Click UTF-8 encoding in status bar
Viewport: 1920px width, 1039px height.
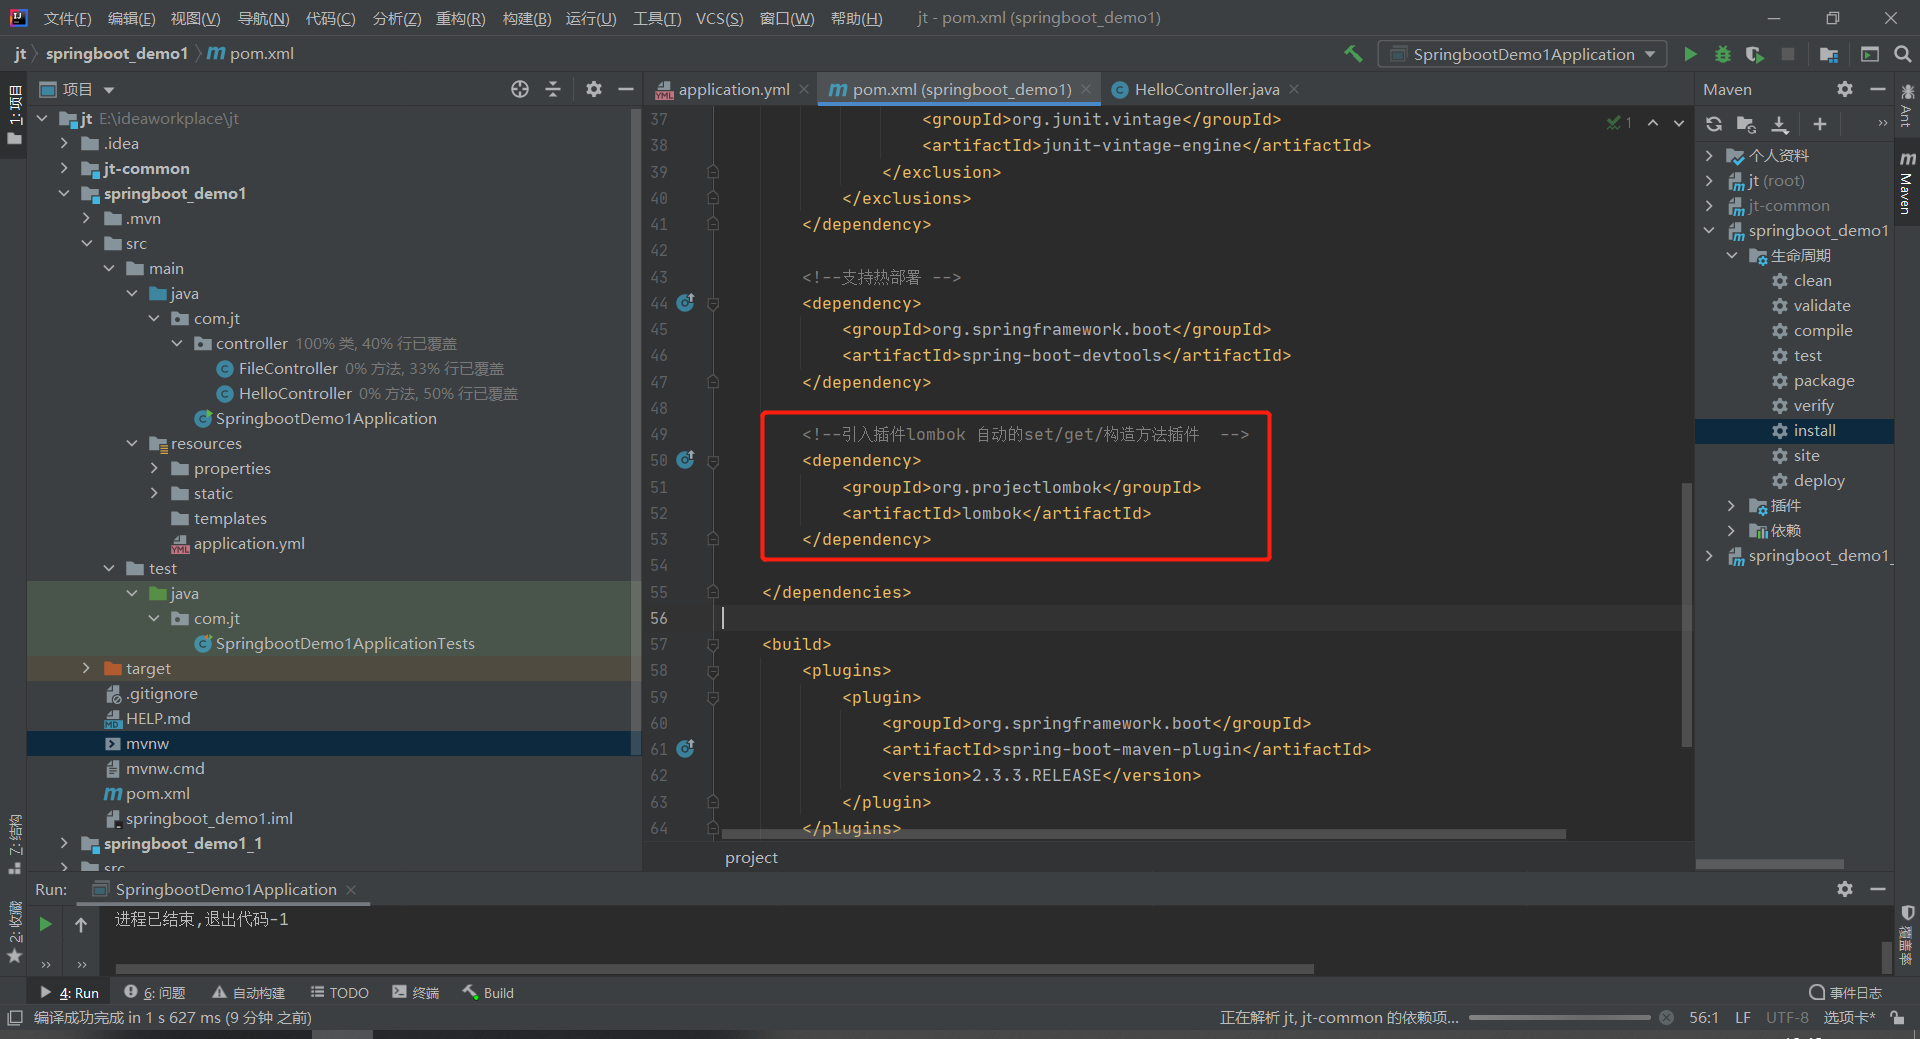point(1787,1018)
